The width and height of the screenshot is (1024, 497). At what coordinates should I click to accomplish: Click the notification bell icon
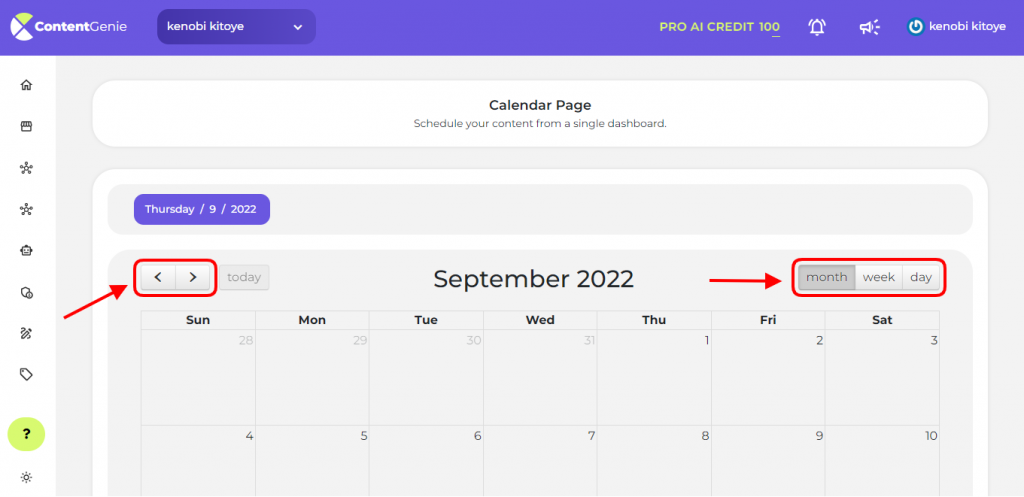click(x=817, y=27)
